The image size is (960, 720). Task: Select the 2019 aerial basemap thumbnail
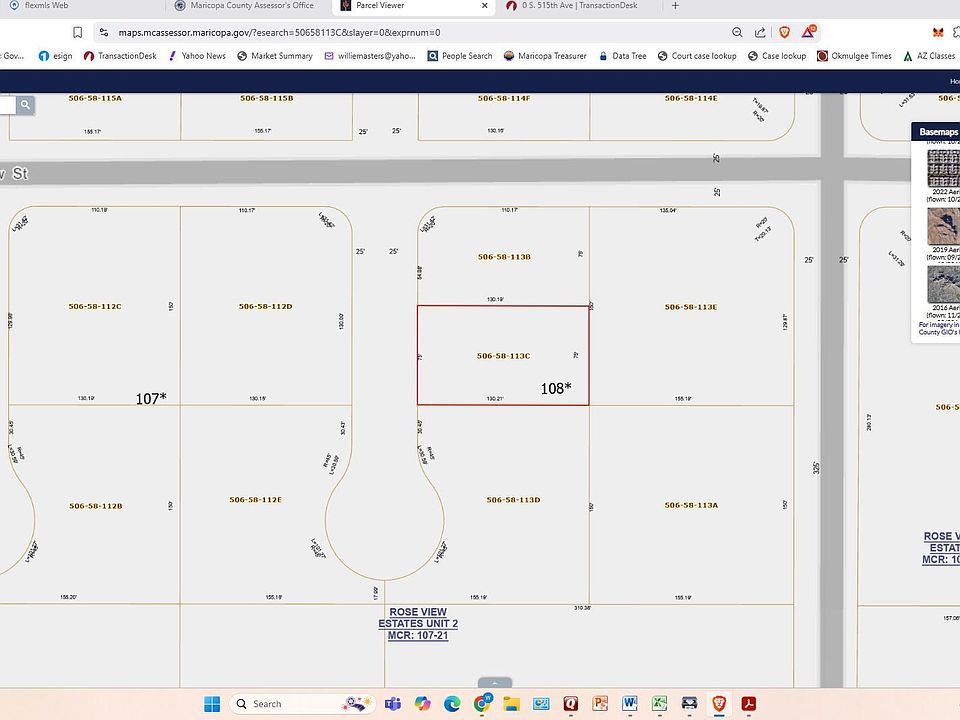click(943, 227)
